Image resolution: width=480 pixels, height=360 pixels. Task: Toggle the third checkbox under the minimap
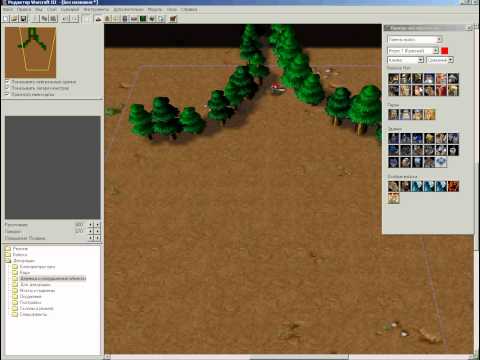pos(7,94)
